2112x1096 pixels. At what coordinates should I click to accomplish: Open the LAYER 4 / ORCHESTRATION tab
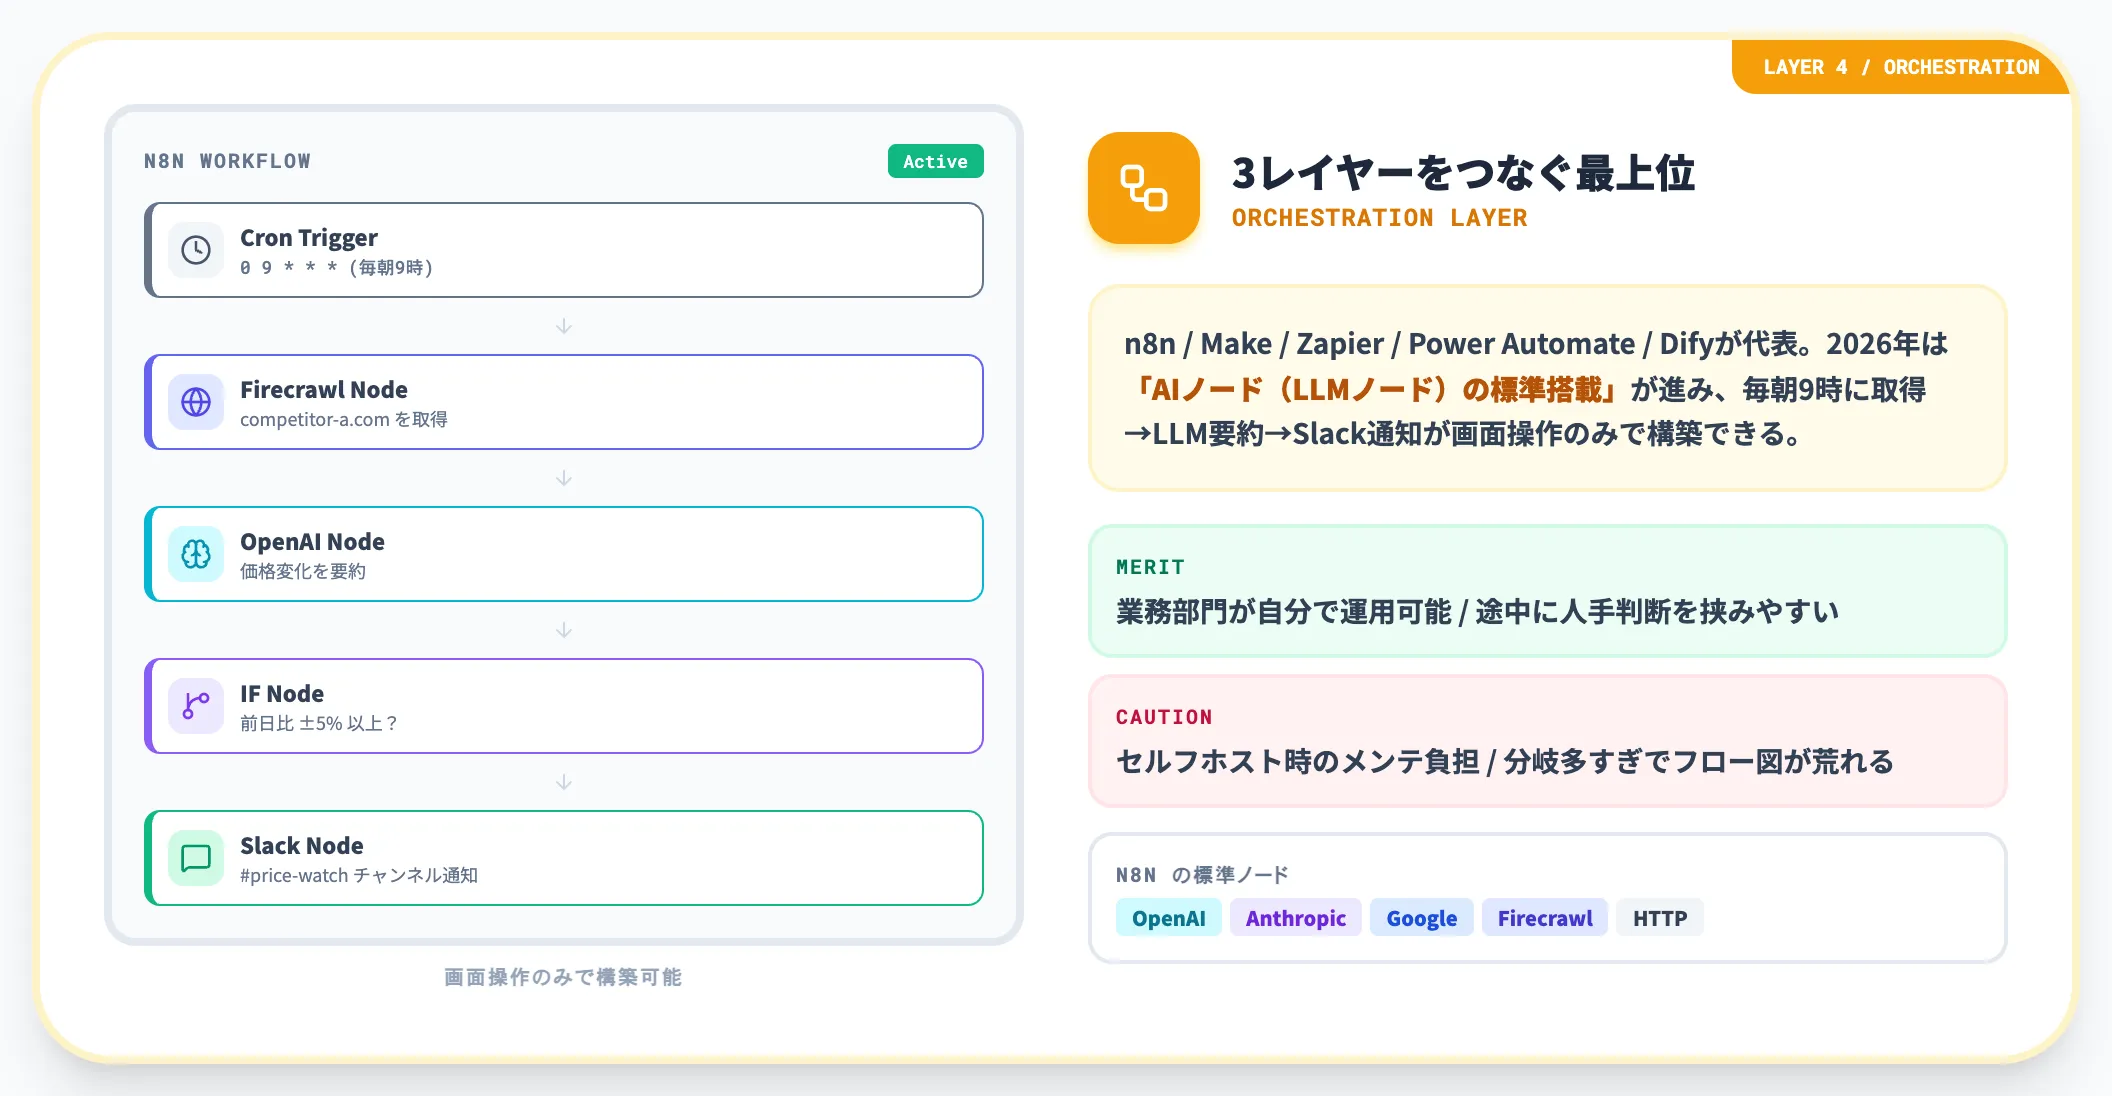1900,67
